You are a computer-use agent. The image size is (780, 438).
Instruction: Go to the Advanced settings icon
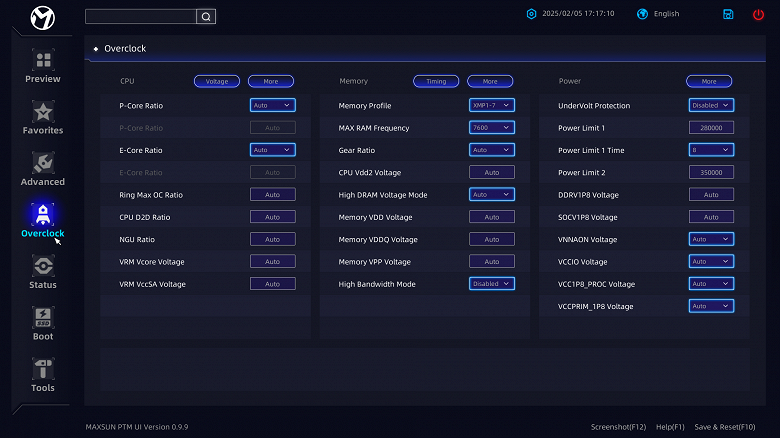click(x=42, y=165)
